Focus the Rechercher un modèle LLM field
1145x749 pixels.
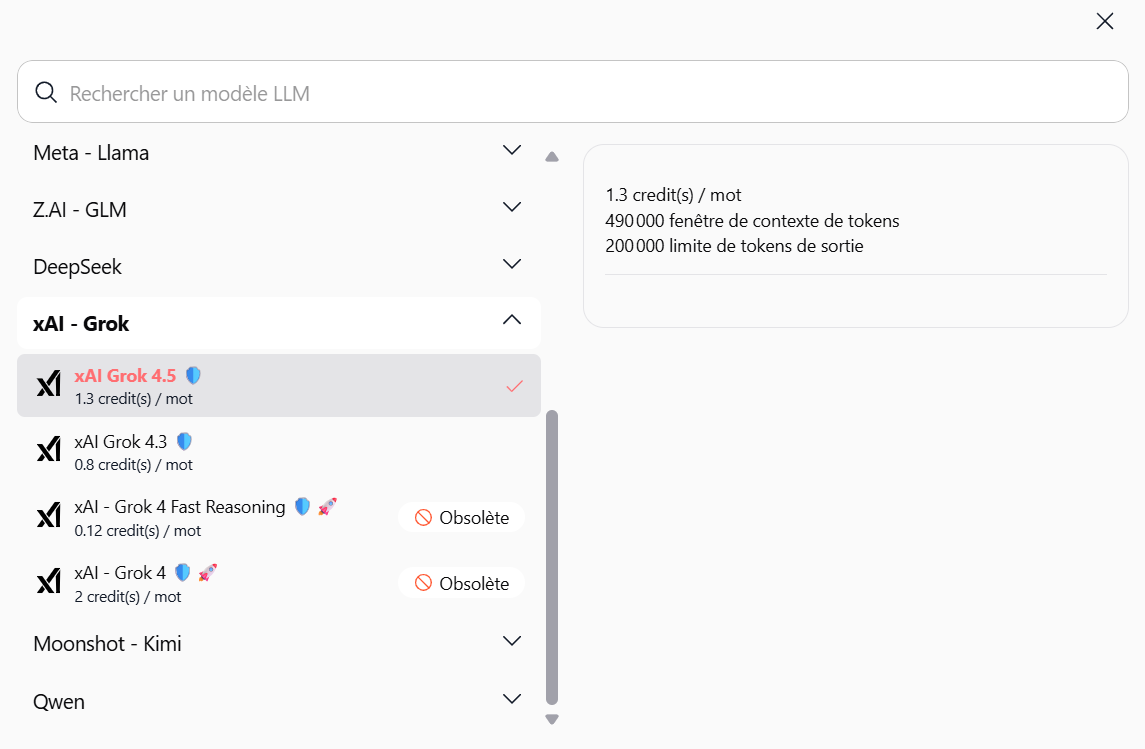coord(572,92)
